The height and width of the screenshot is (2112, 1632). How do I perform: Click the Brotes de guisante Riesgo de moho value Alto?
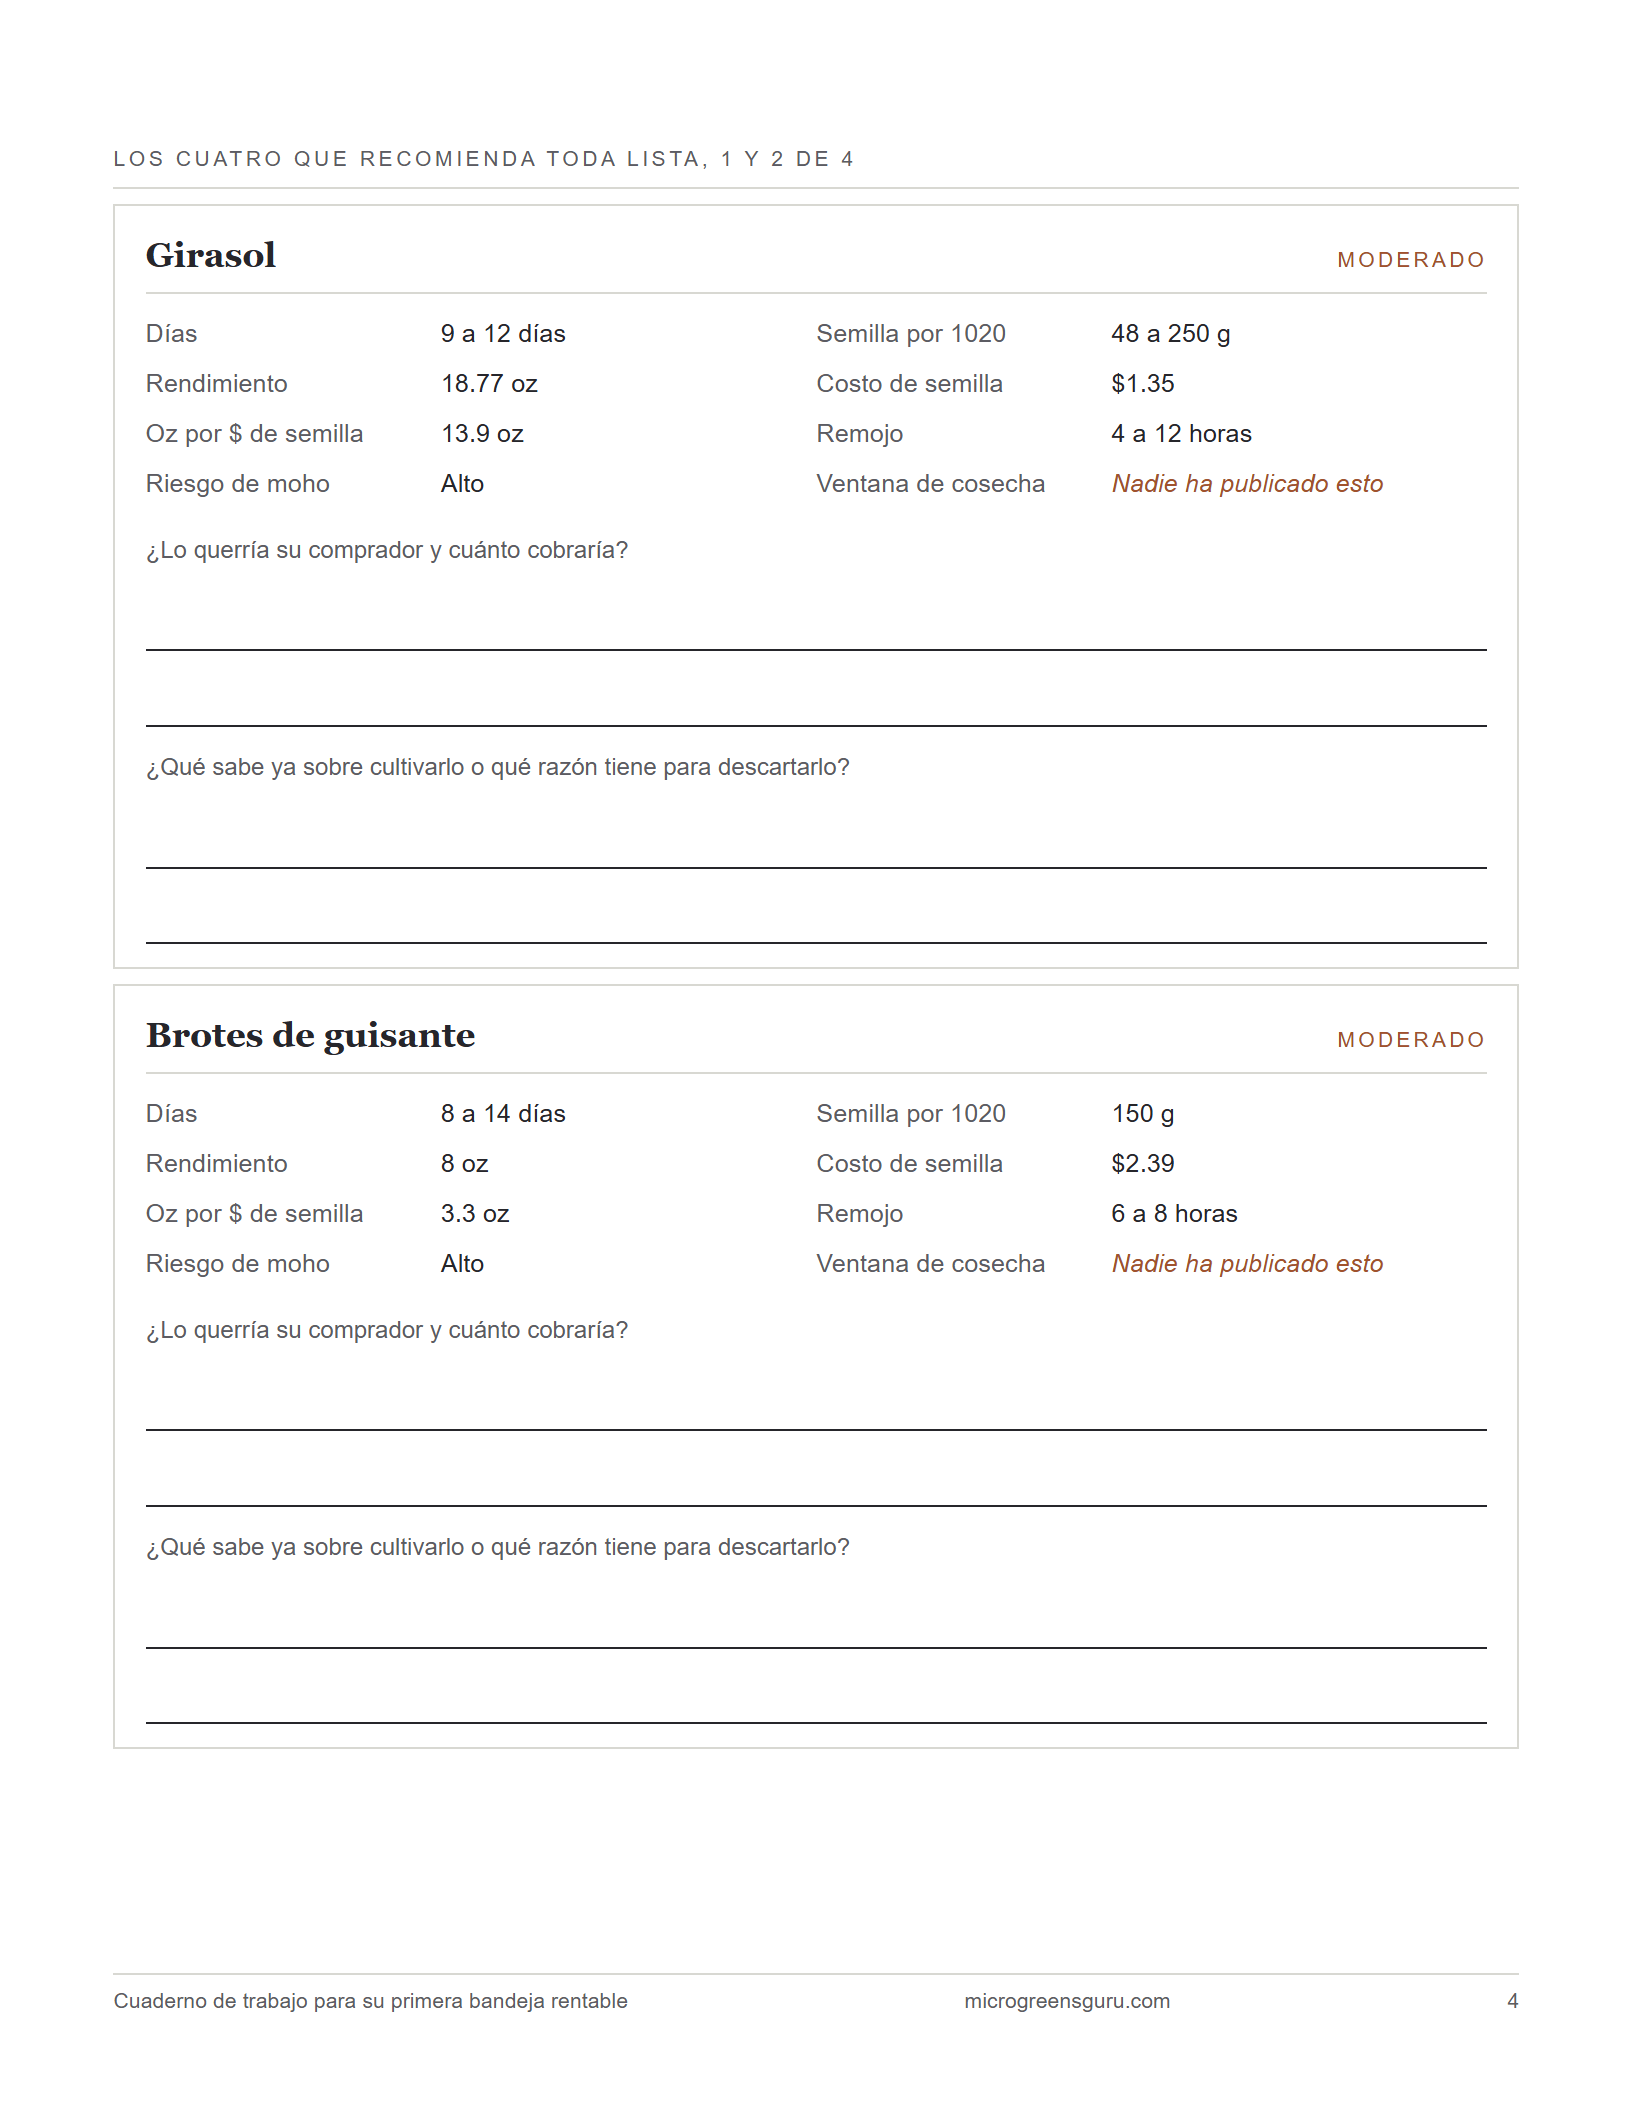tap(462, 1264)
